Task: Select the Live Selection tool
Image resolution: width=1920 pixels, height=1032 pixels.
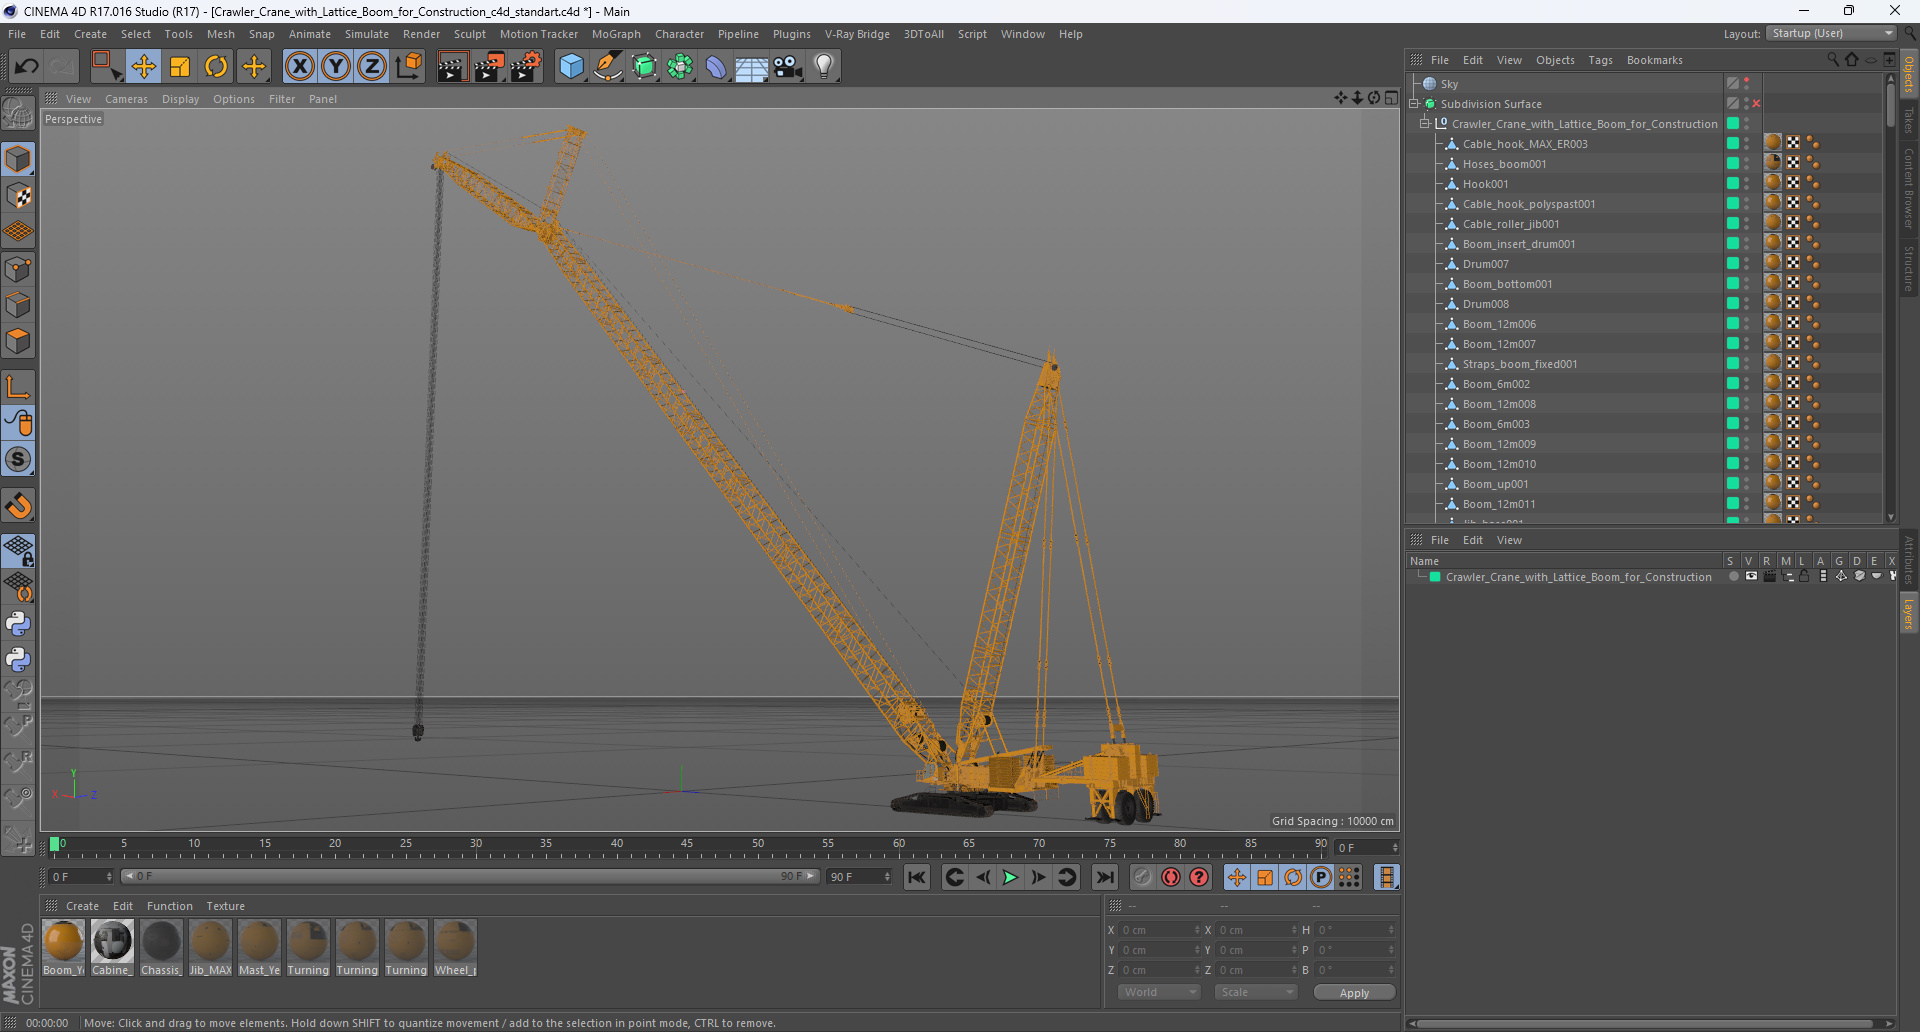Action: (x=106, y=67)
